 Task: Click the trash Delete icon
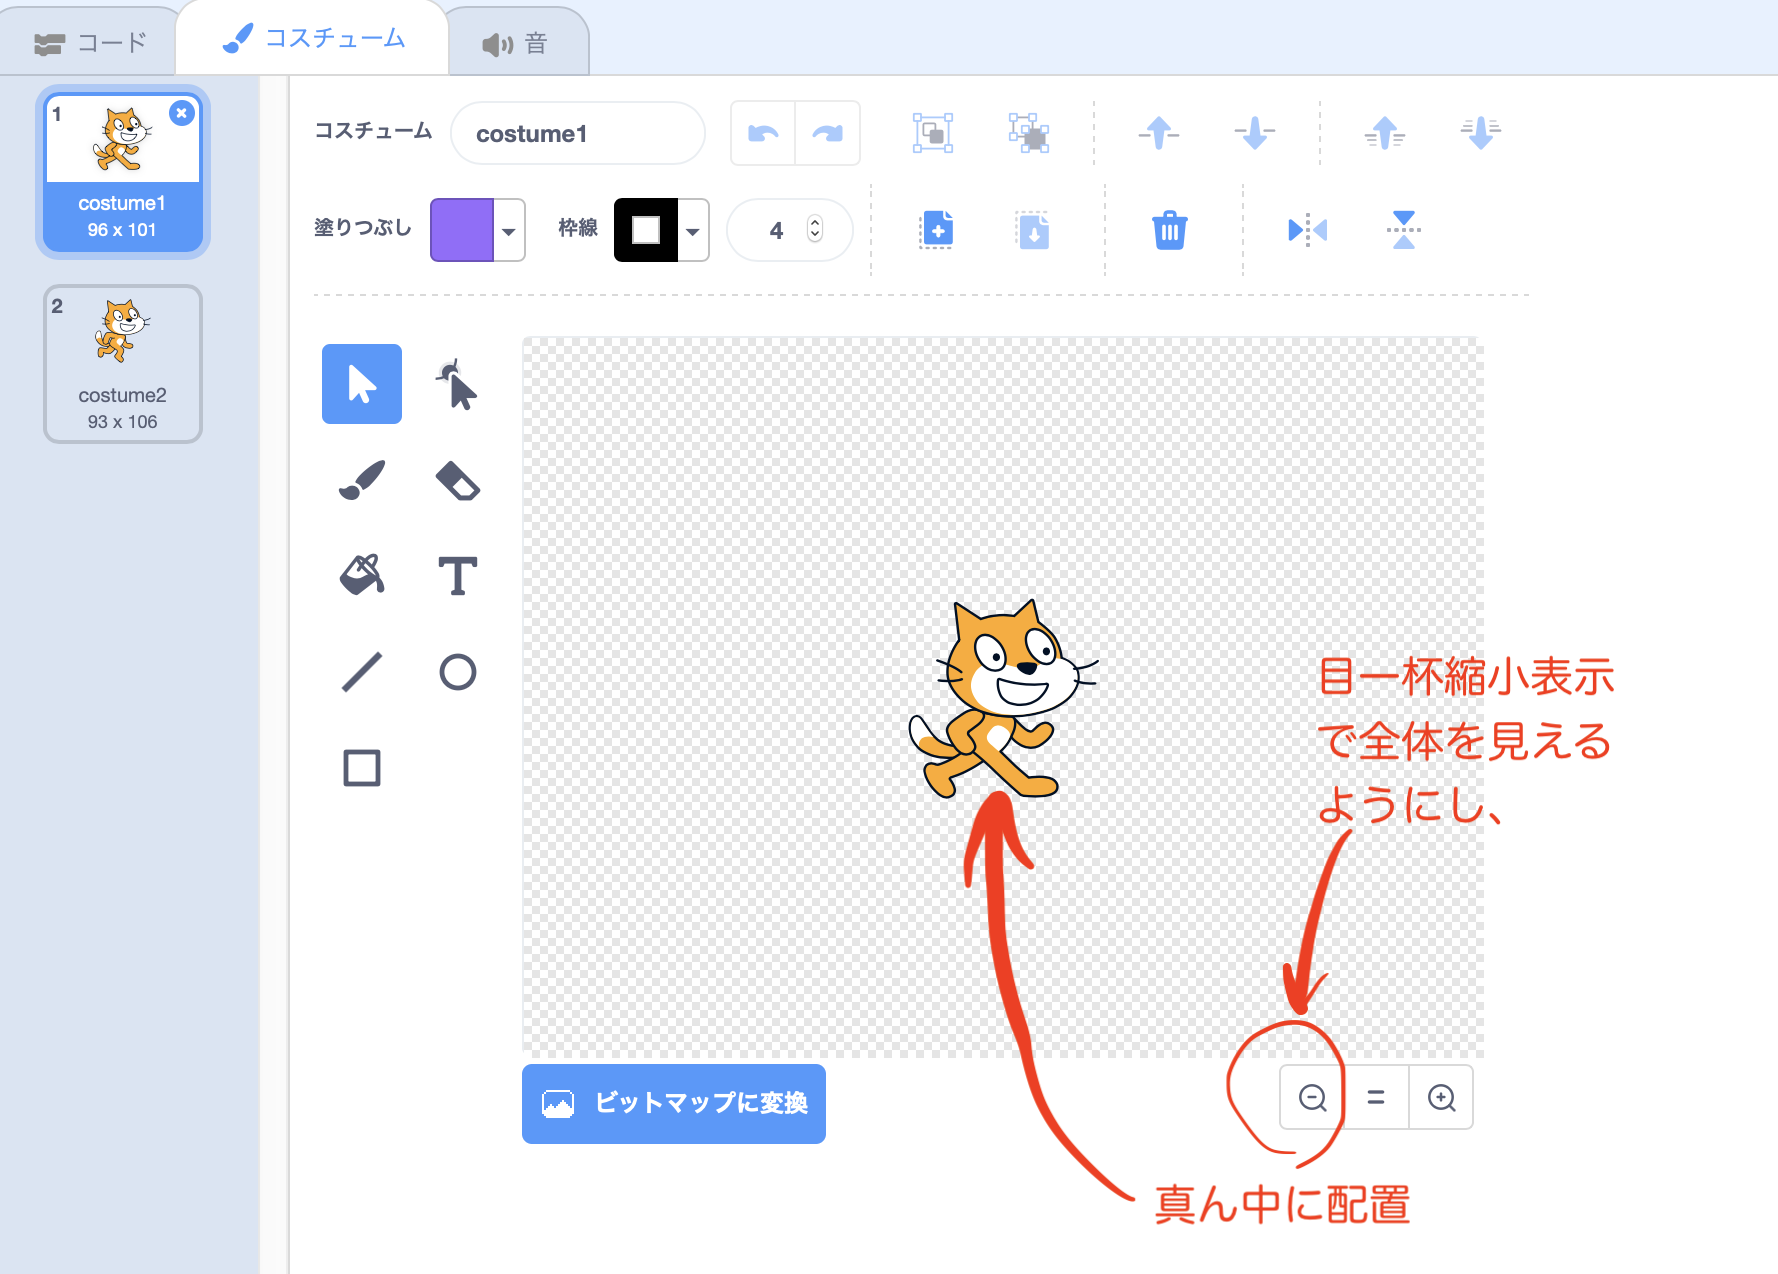click(x=1169, y=230)
